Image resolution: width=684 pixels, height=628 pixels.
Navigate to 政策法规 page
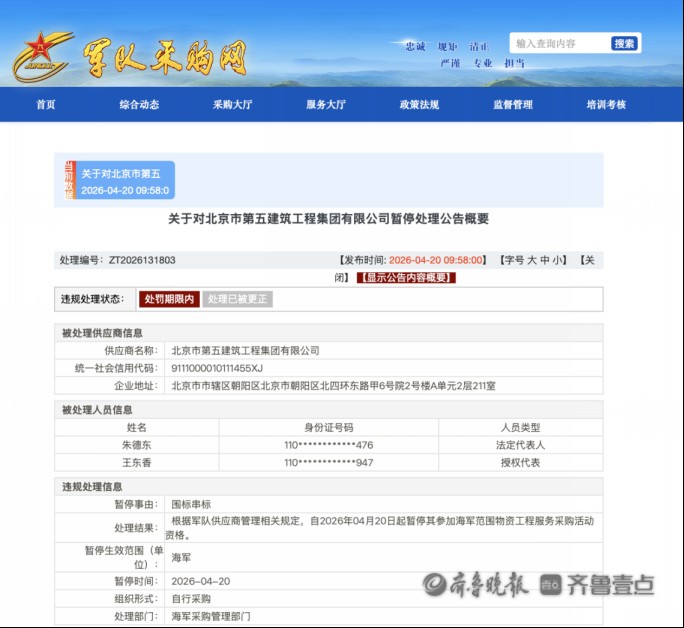pyautogui.click(x=419, y=105)
